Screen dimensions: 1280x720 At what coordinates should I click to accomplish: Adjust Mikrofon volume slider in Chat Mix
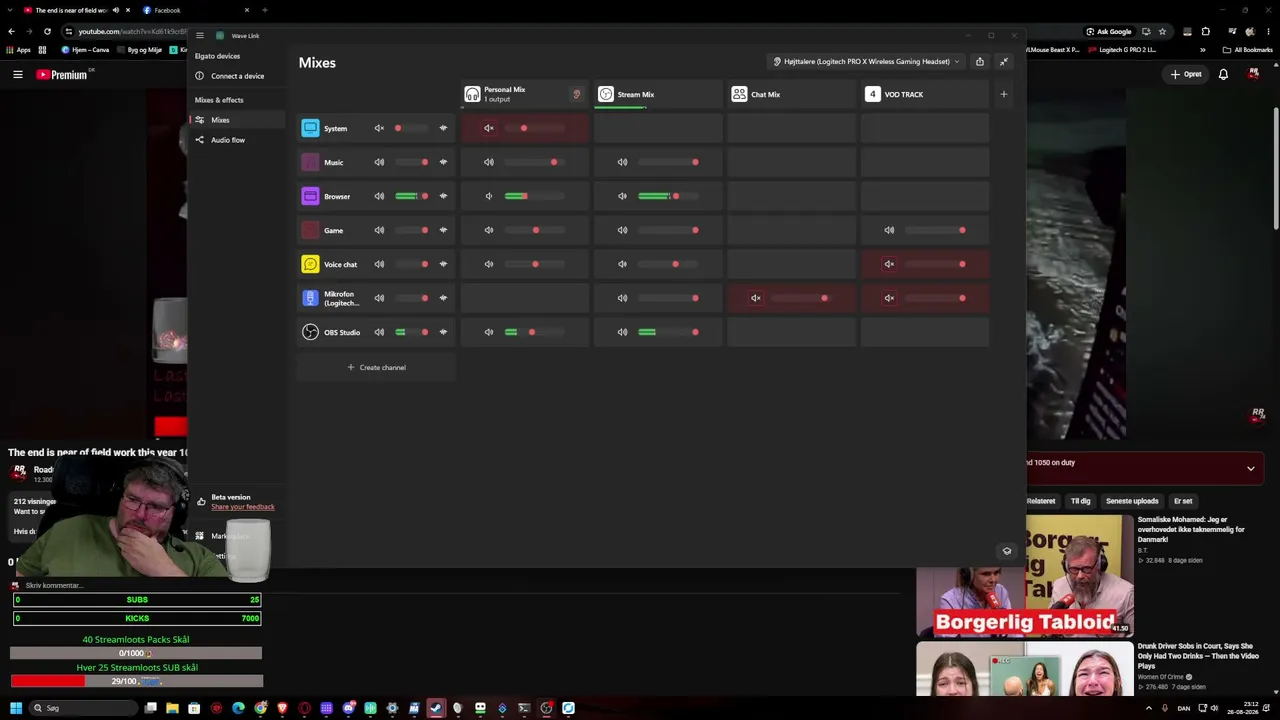[802, 298]
